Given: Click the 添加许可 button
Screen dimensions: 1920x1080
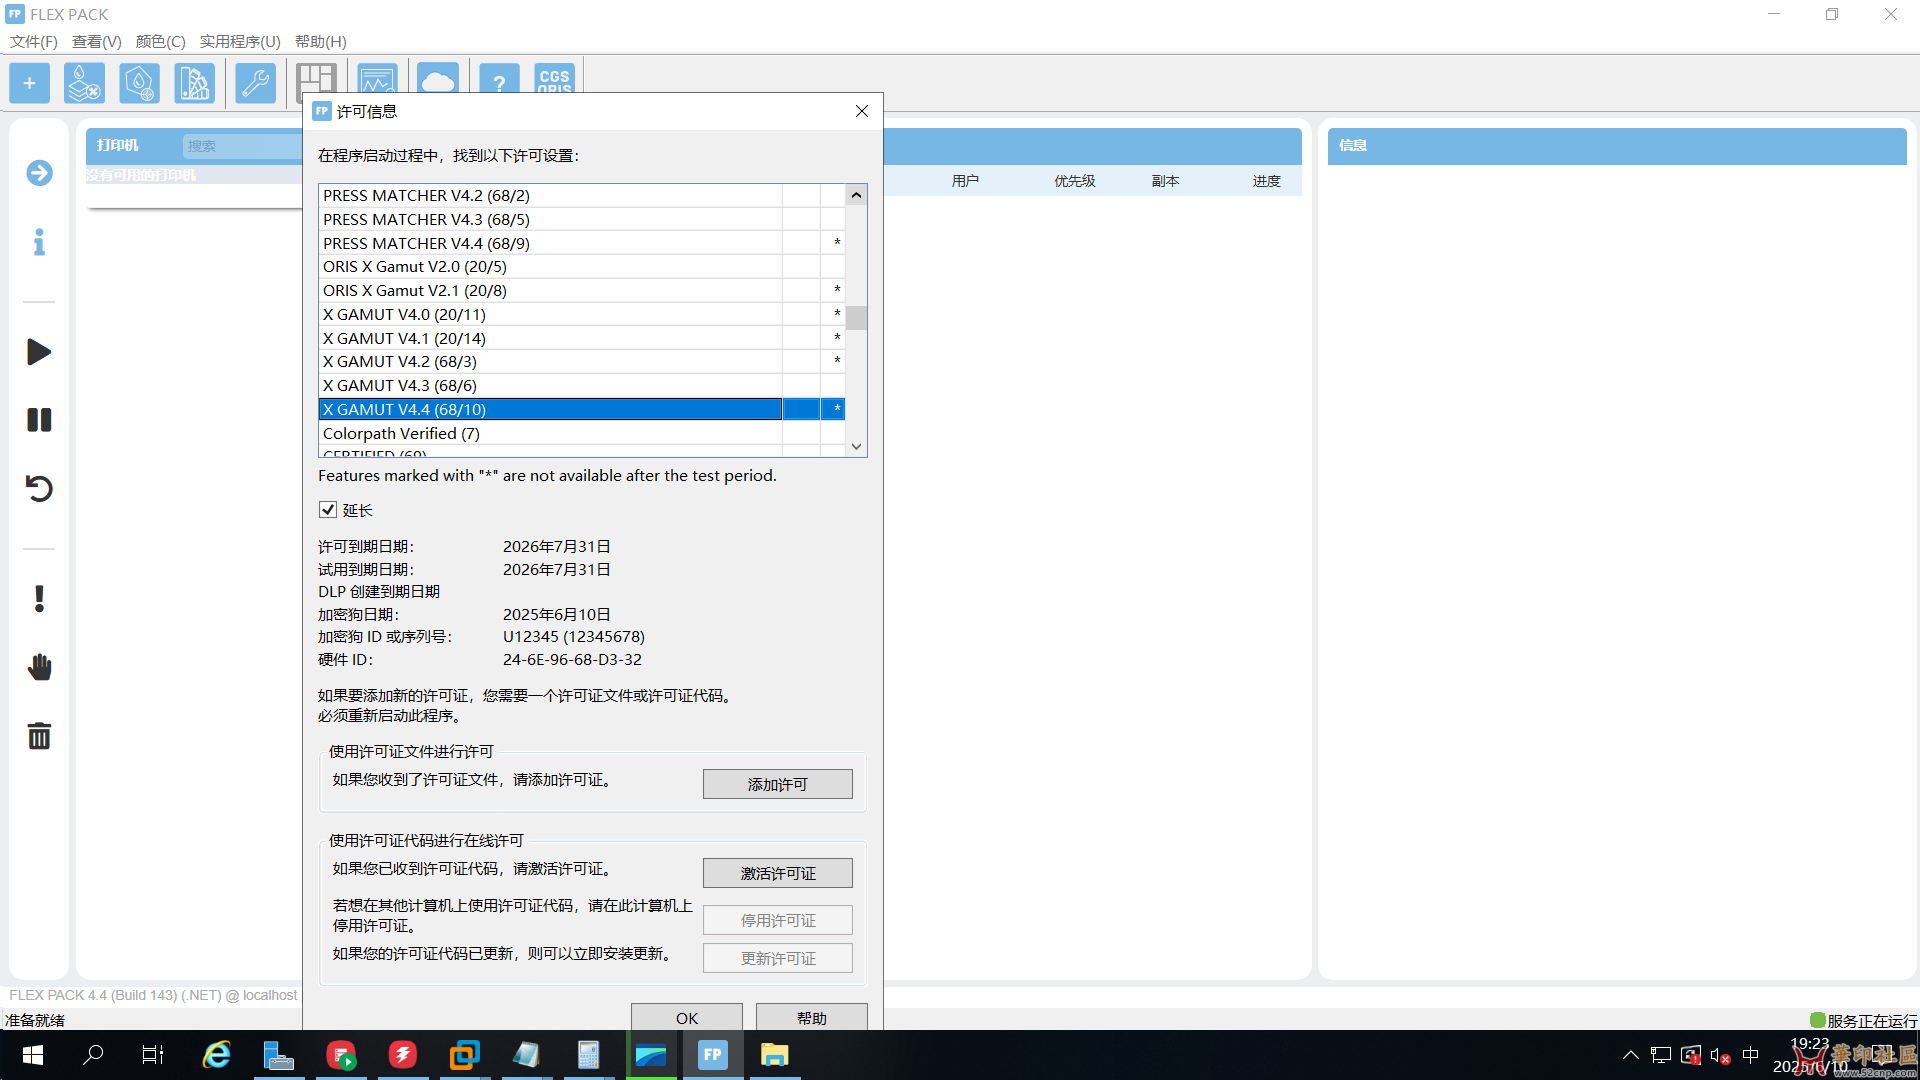Looking at the screenshot, I should point(777,784).
